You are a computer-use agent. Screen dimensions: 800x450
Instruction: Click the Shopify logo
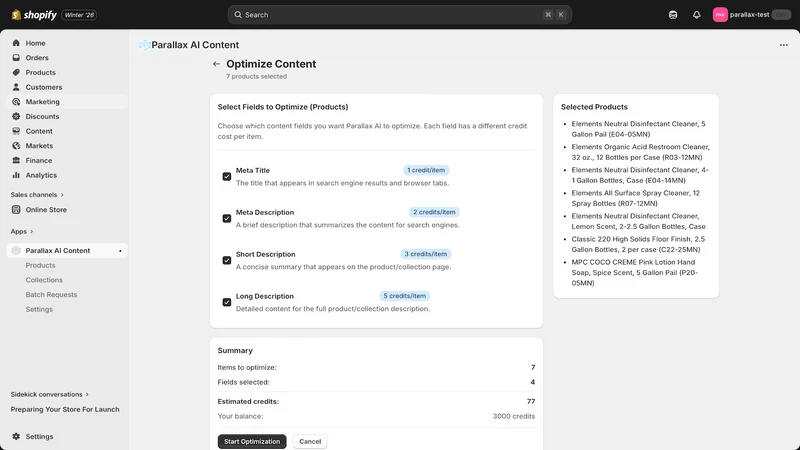click(34, 15)
